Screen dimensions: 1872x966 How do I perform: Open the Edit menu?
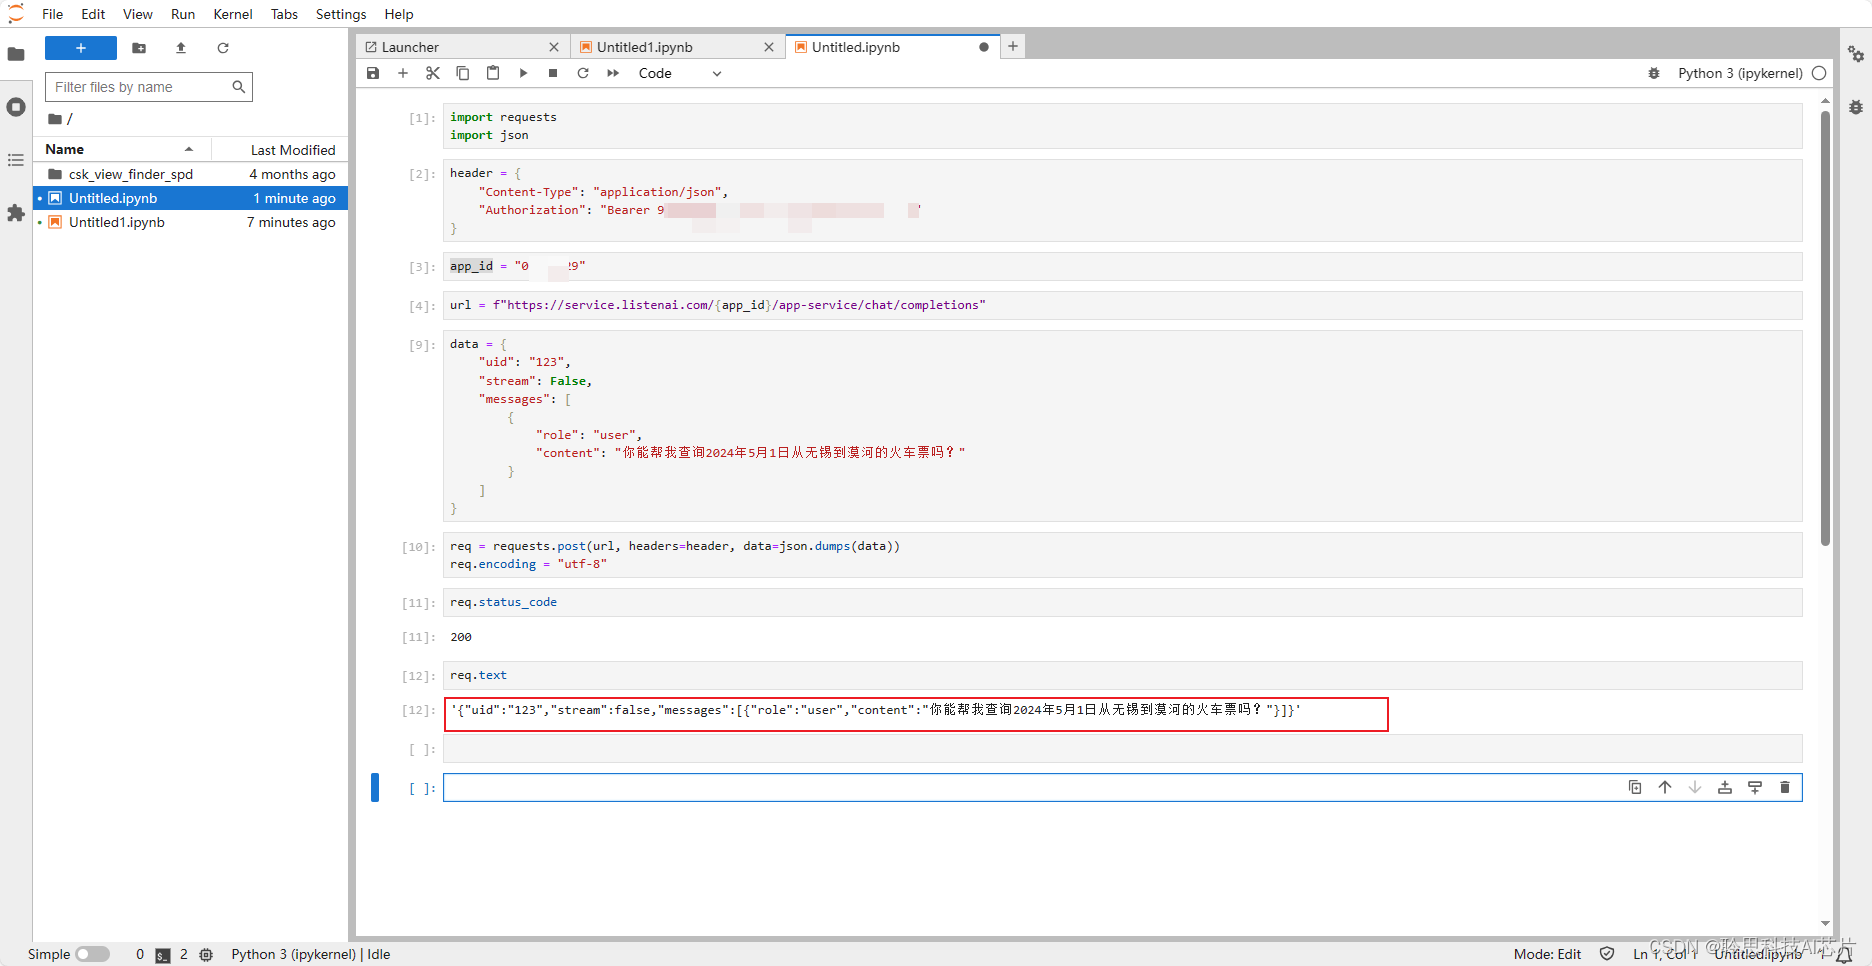[93, 14]
